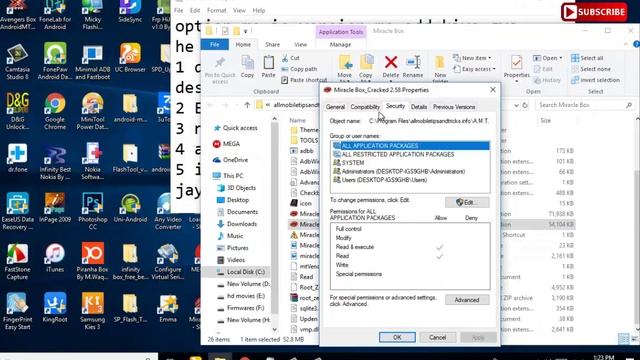Viewport: 640px width, 360px height.
Task: Click Select all in Explorer ribbon
Action: tap(587, 58)
